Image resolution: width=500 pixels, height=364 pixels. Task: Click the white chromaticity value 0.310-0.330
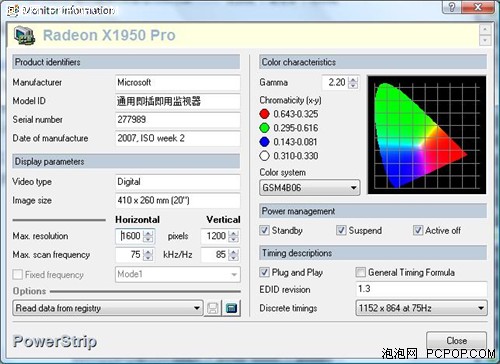pyautogui.click(x=296, y=156)
